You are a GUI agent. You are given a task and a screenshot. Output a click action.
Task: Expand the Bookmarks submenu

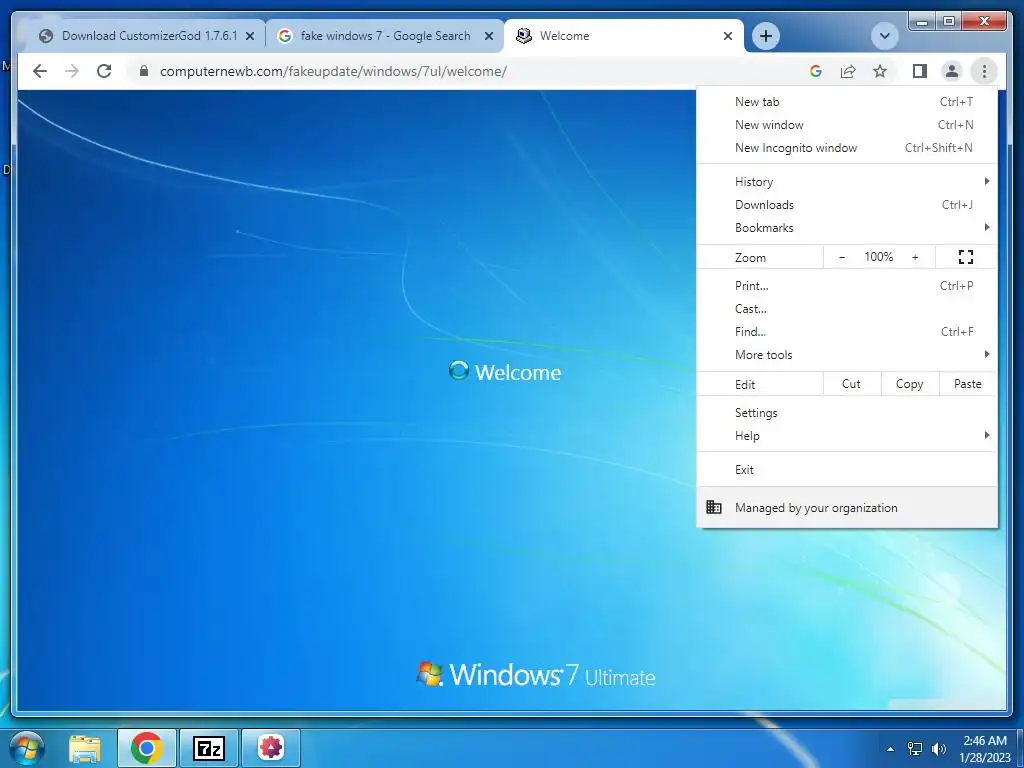coord(847,227)
